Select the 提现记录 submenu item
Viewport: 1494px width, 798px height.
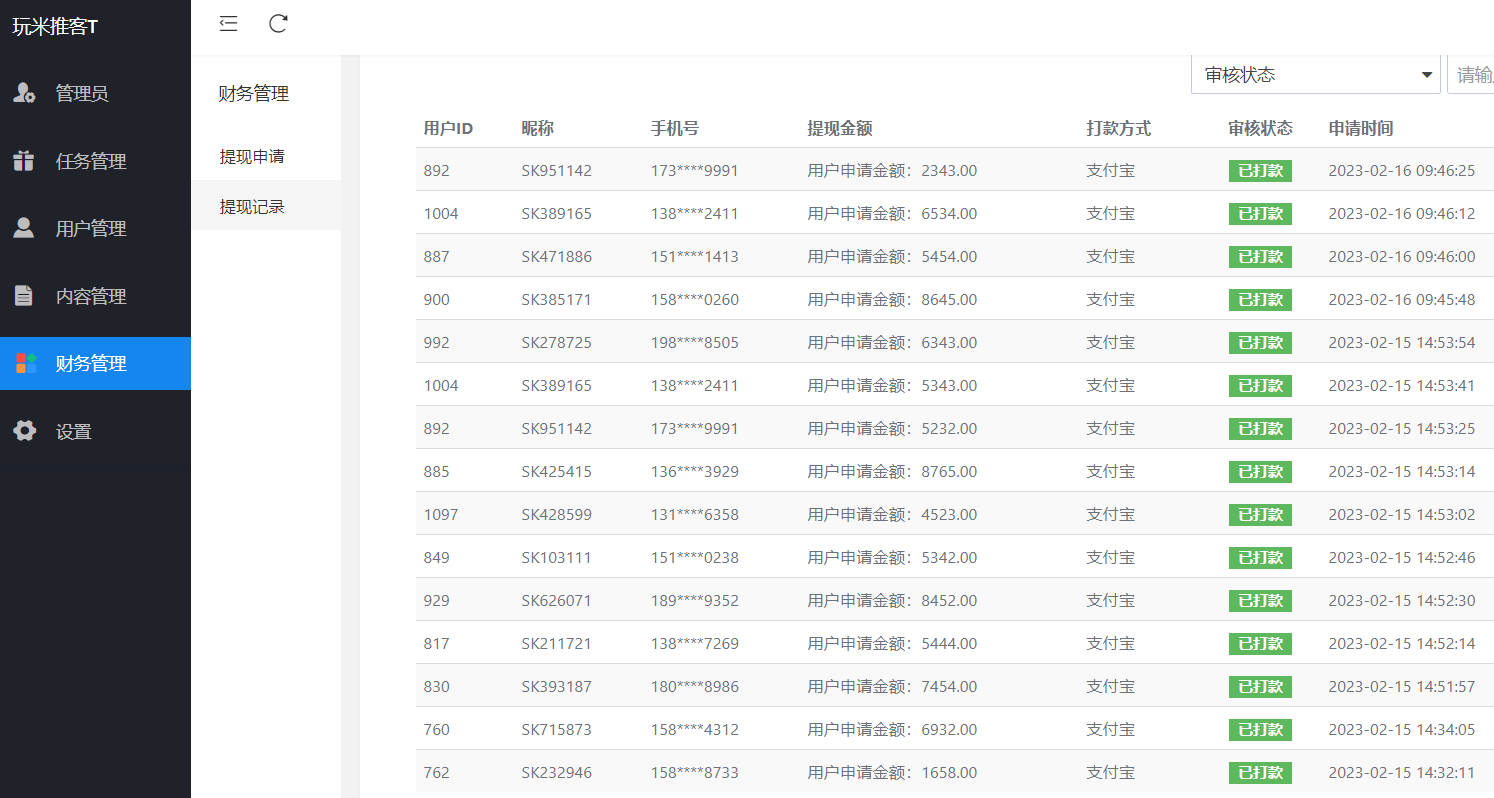coord(252,206)
